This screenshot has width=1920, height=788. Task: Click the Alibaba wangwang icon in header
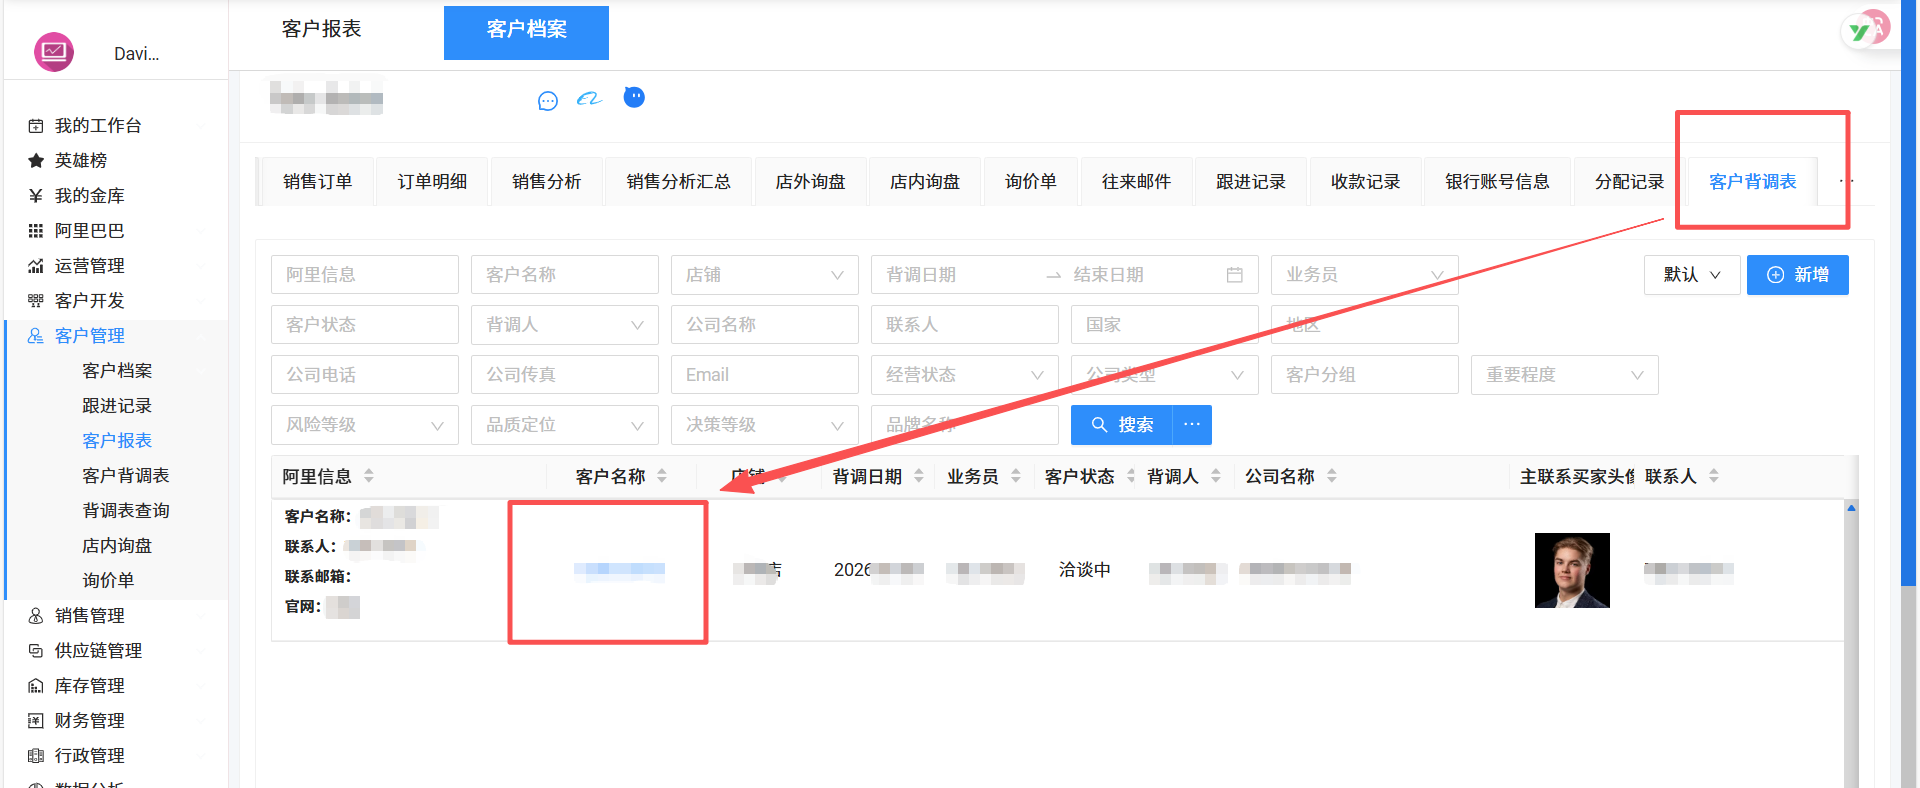click(x=590, y=98)
